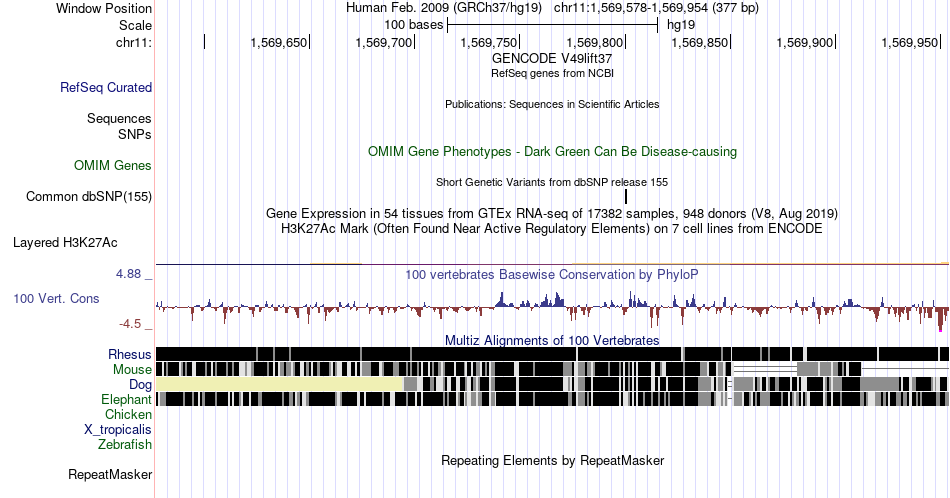Image resolution: width=950 pixels, height=498 pixels.
Task: Click the PhyloP 4.88 upper limit value
Action: [x=128, y=274]
